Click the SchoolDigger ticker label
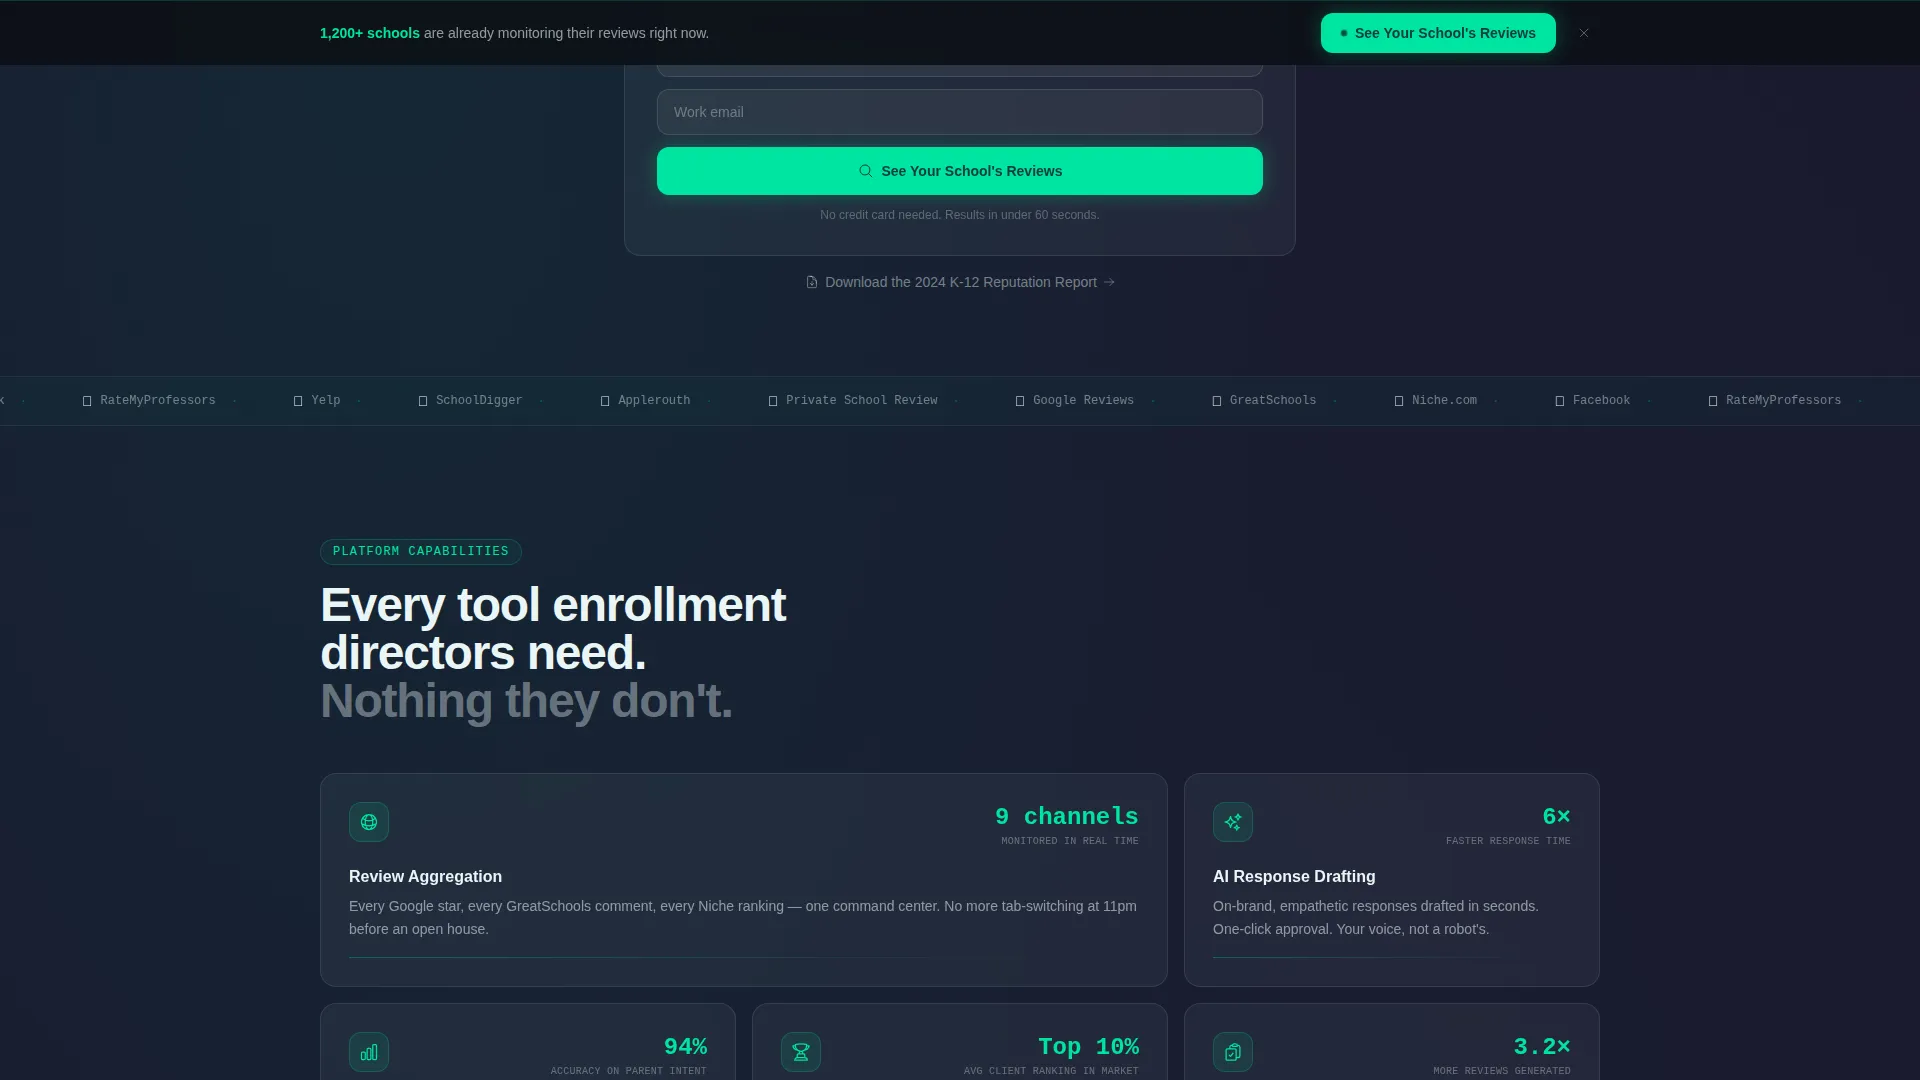This screenshot has width=1920, height=1080. [x=479, y=400]
